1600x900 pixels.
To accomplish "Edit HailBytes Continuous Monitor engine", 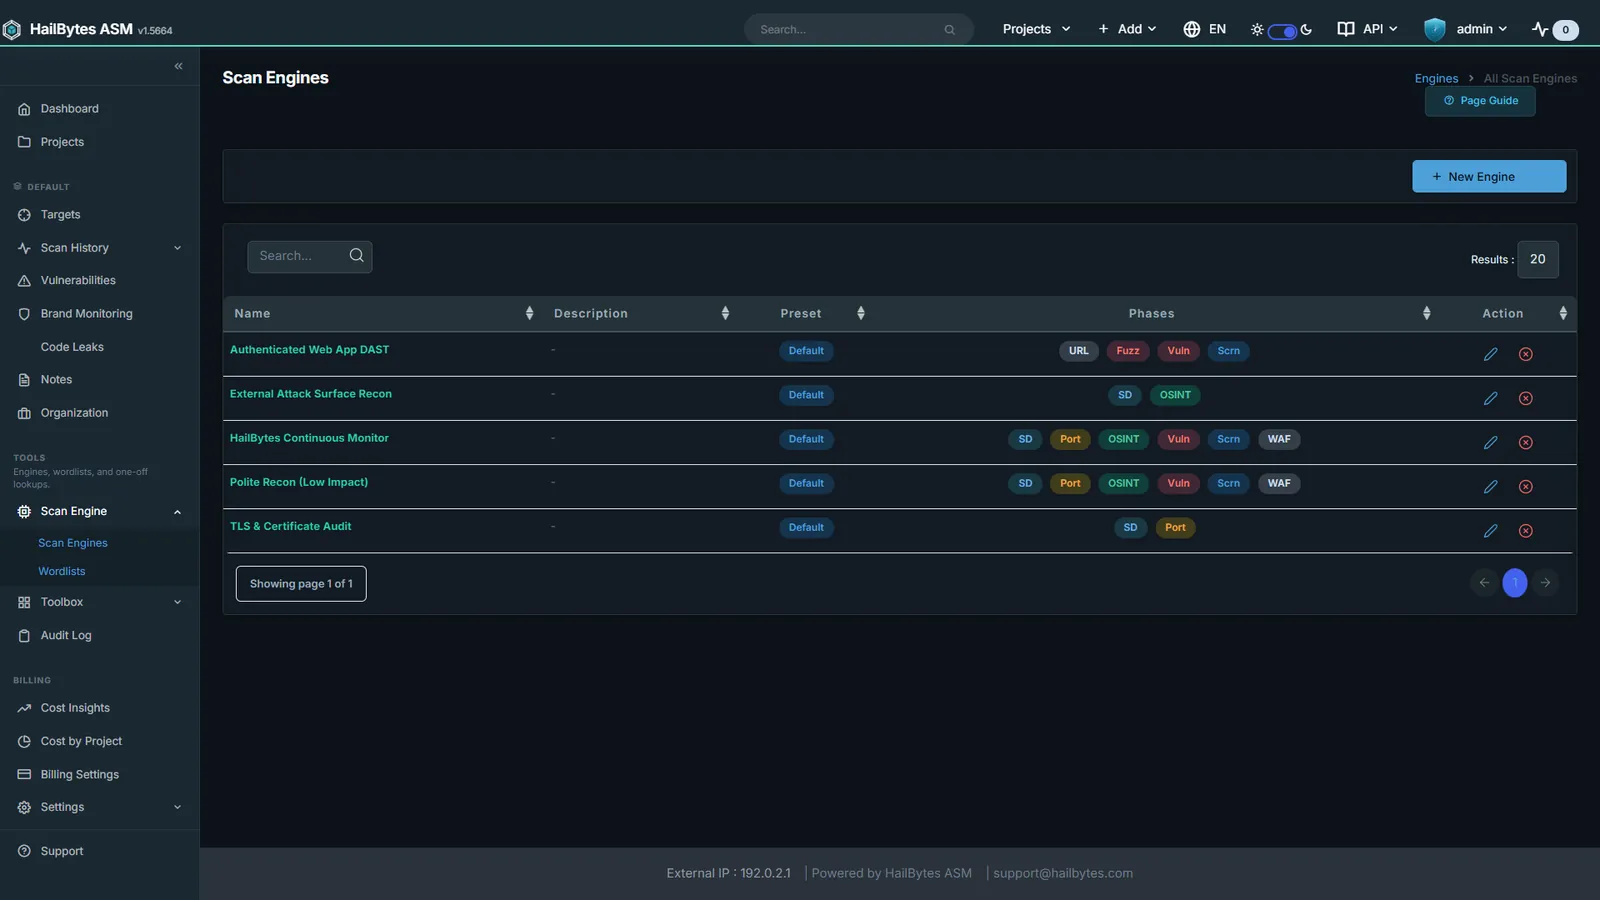I will pyautogui.click(x=1490, y=442).
